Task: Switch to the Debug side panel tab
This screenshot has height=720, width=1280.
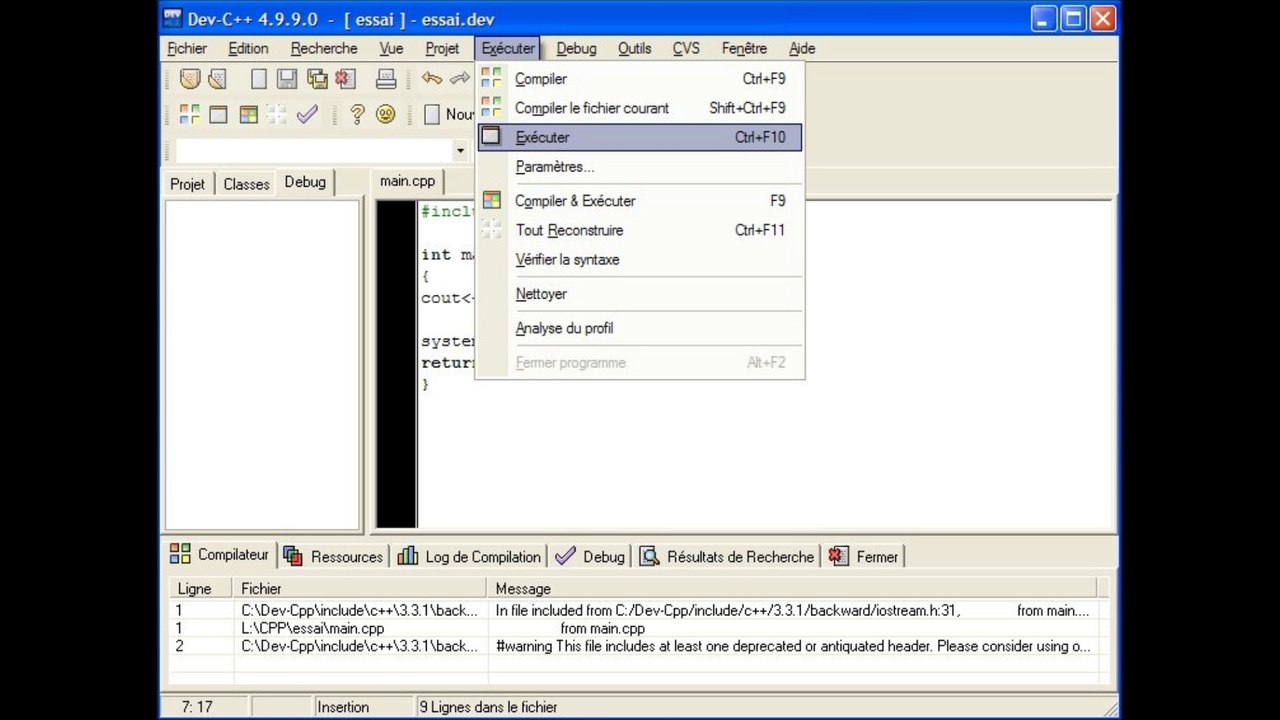Action: click(x=305, y=182)
